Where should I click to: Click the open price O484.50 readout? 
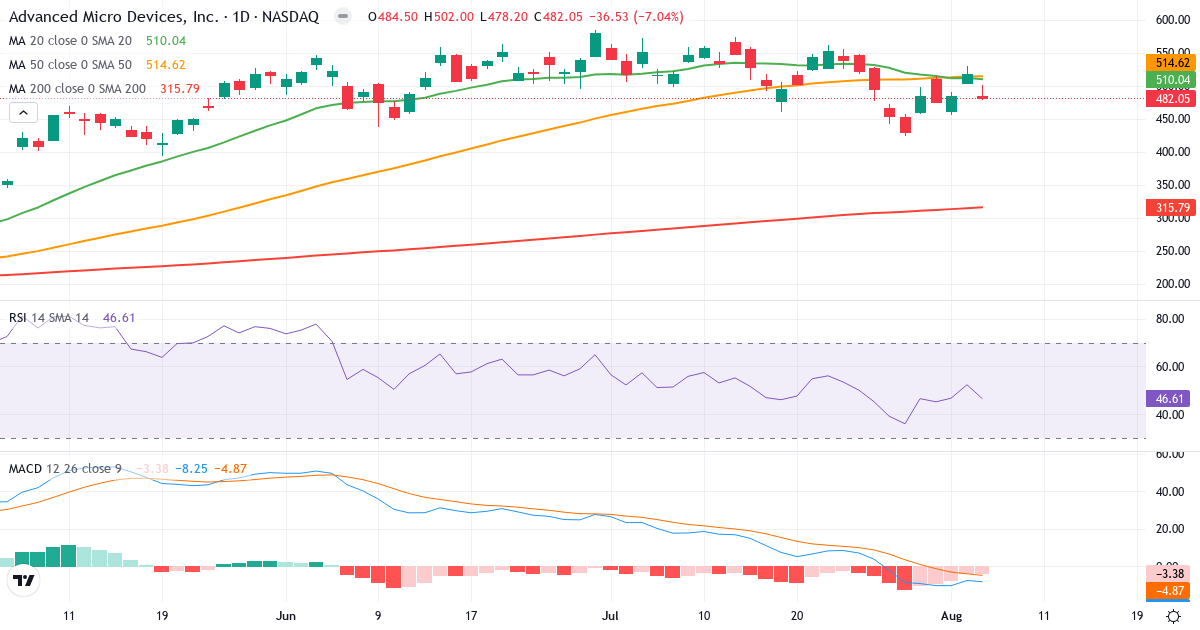pos(394,17)
